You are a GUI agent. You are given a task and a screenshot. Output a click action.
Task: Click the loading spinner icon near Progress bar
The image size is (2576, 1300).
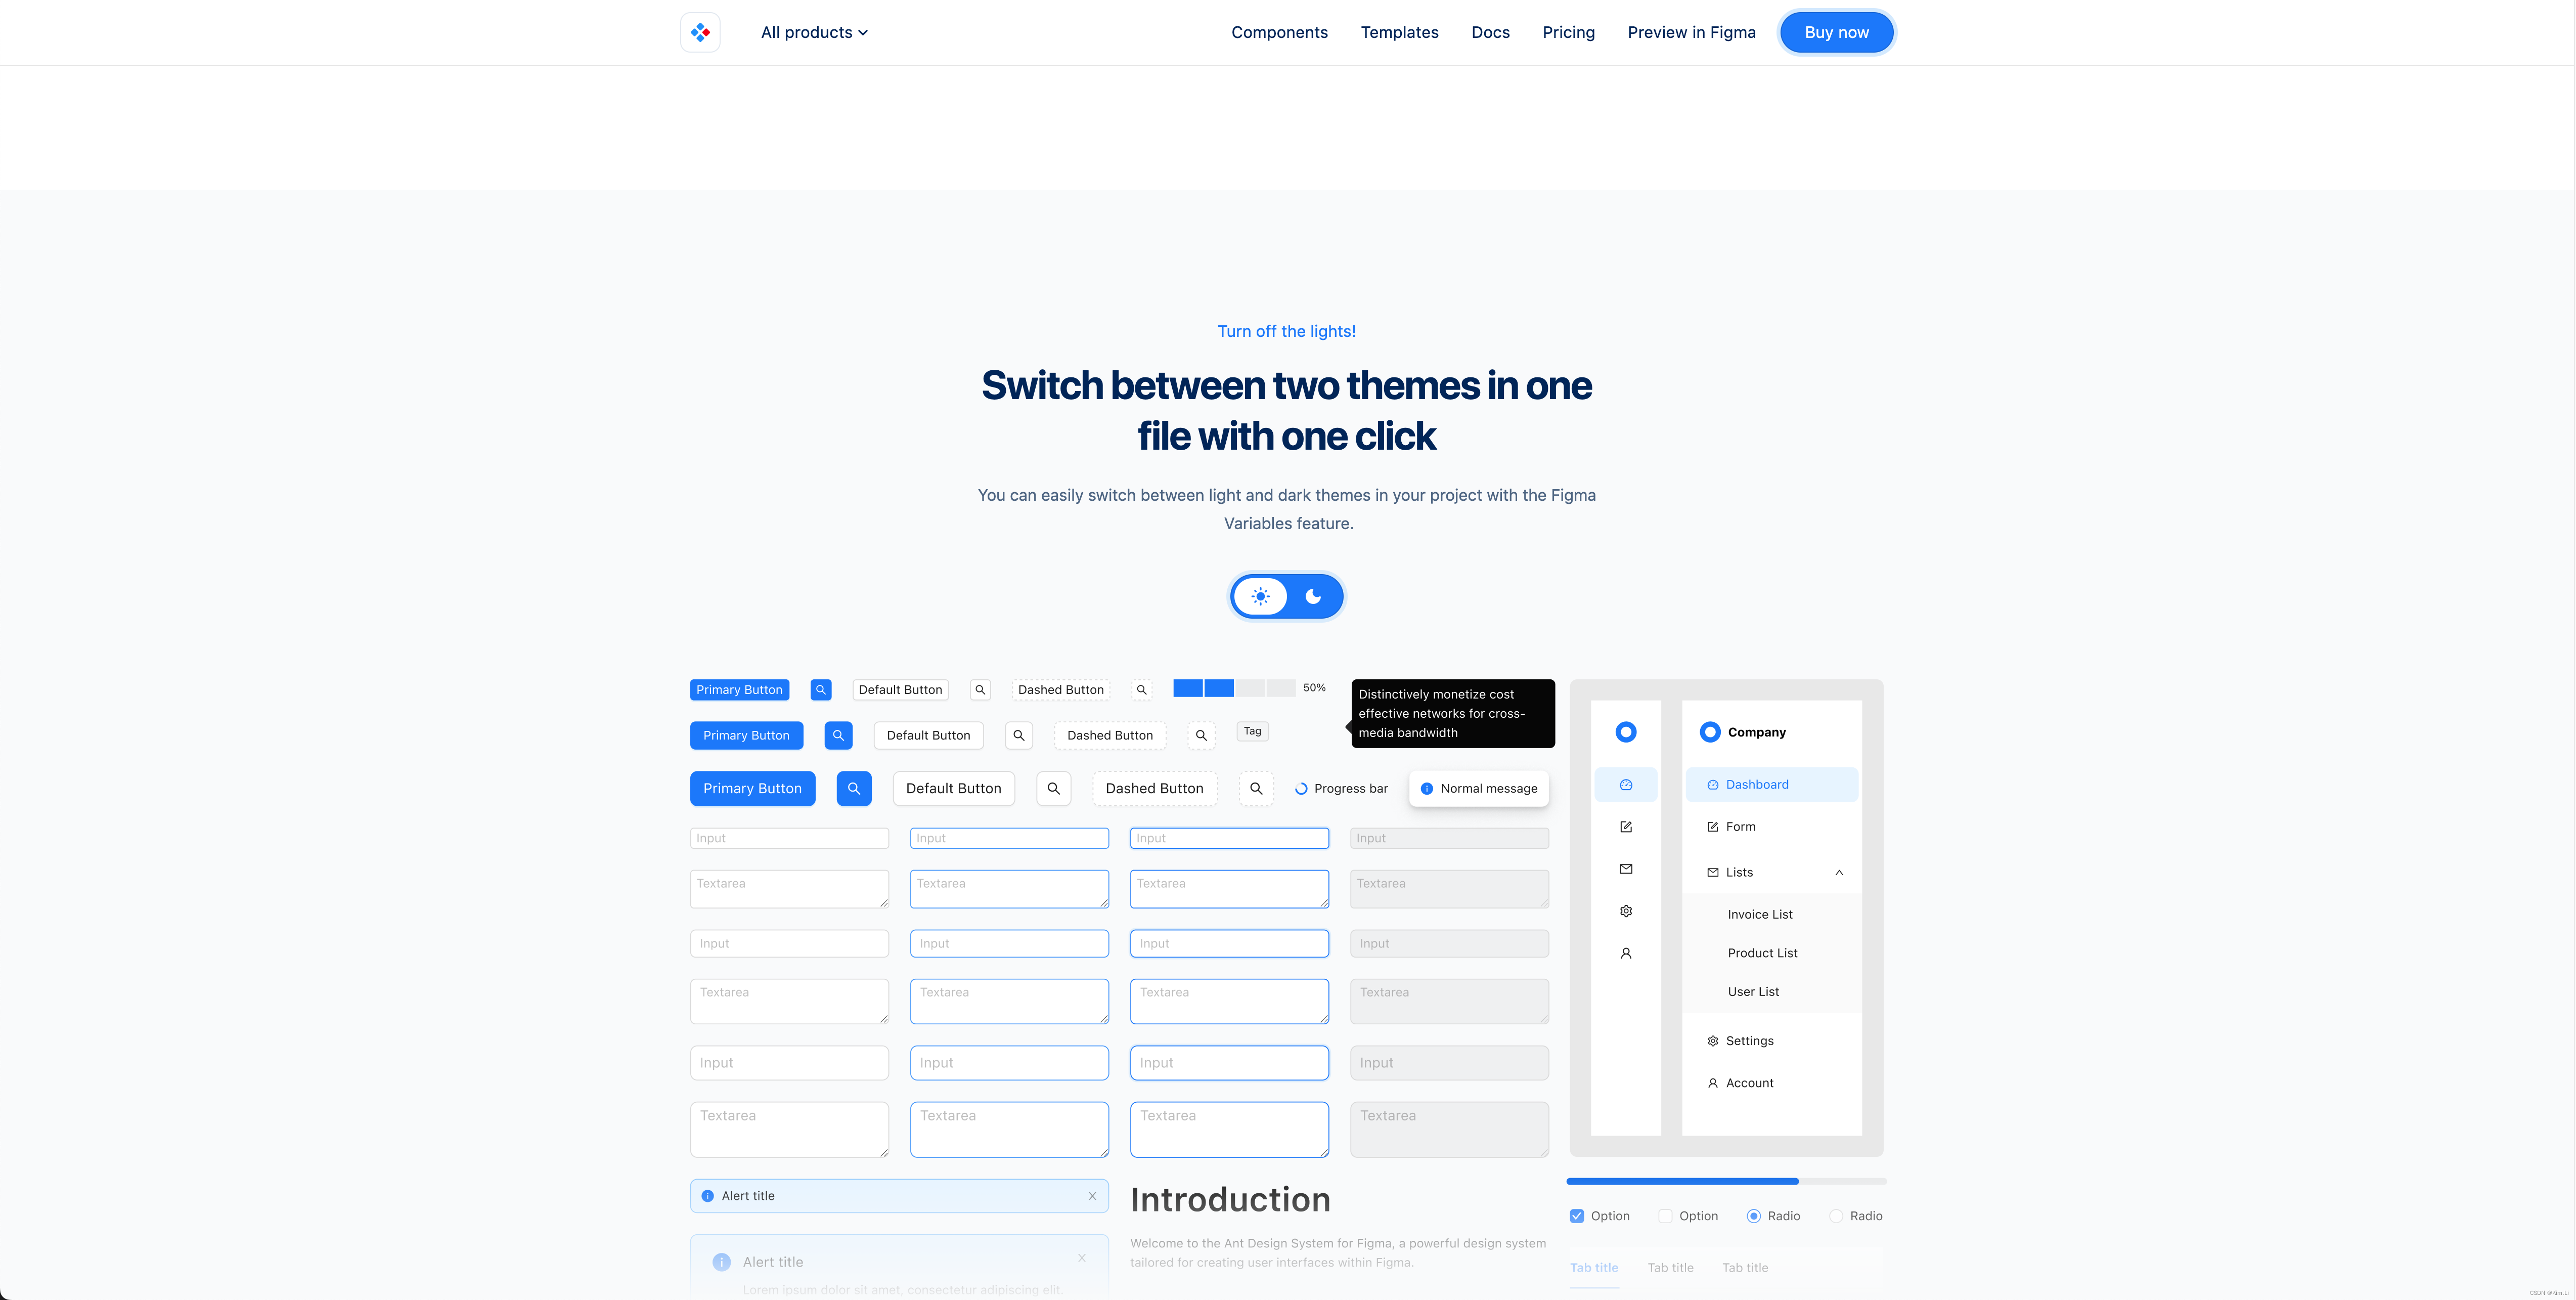point(1300,788)
